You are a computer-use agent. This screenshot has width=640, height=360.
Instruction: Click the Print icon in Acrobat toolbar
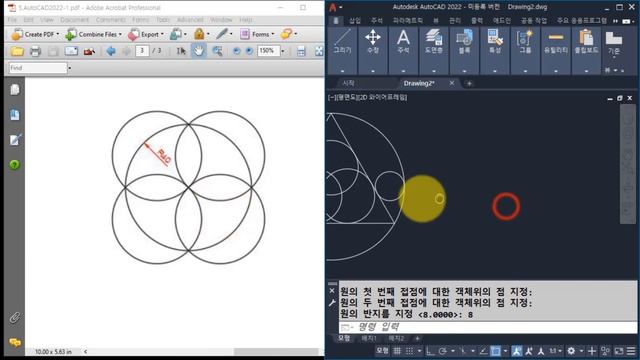pyautogui.click(x=36, y=51)
